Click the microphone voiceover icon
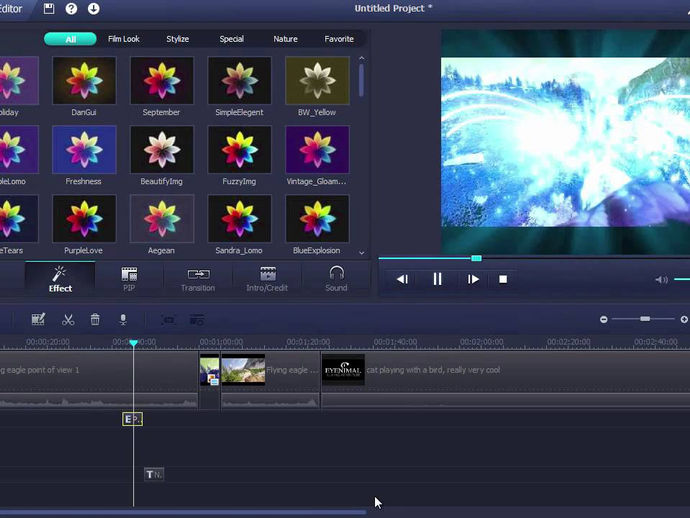 [123, 320]
